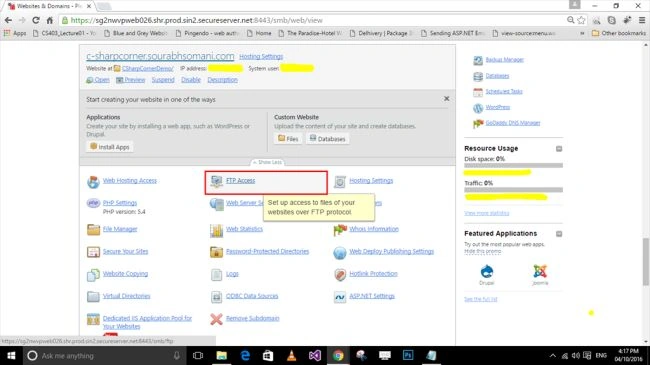This screenshot has width=650, height=365.
Task: Open File Explorer from the taskbar
Action: (222, 355)
